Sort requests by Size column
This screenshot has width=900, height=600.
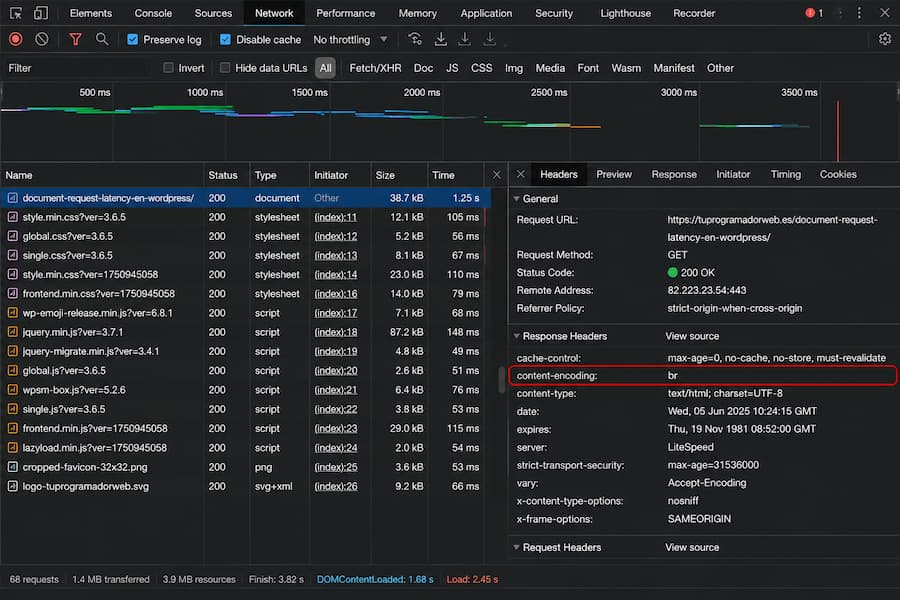[x=398, y=175]
